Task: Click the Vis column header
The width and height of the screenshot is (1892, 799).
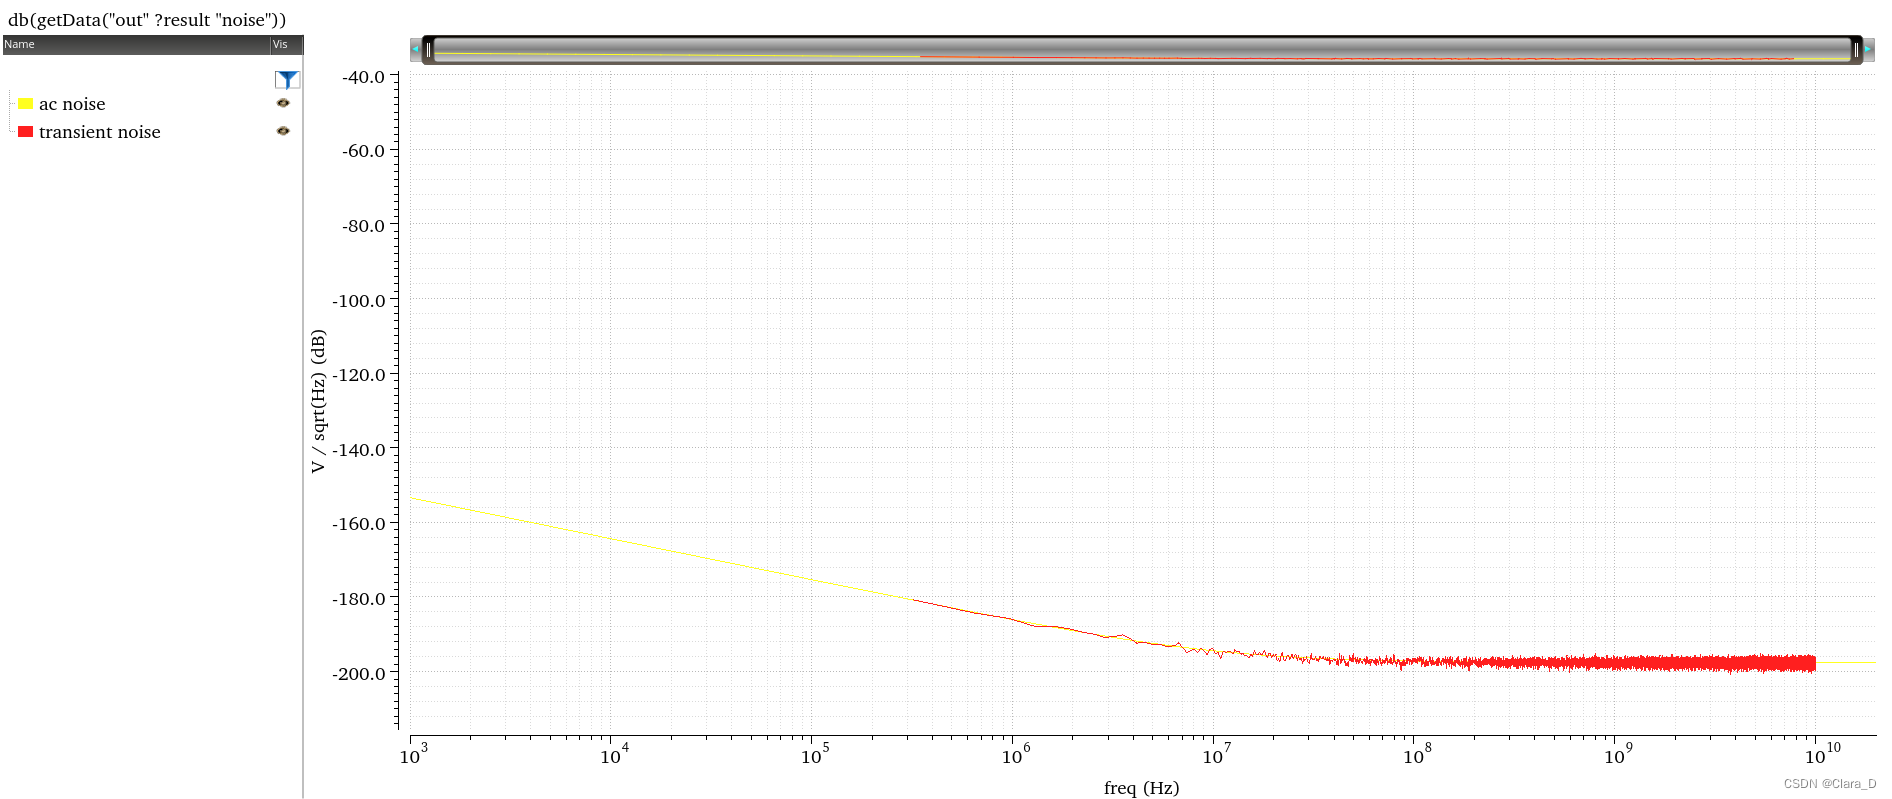Action: pos(287,45)
